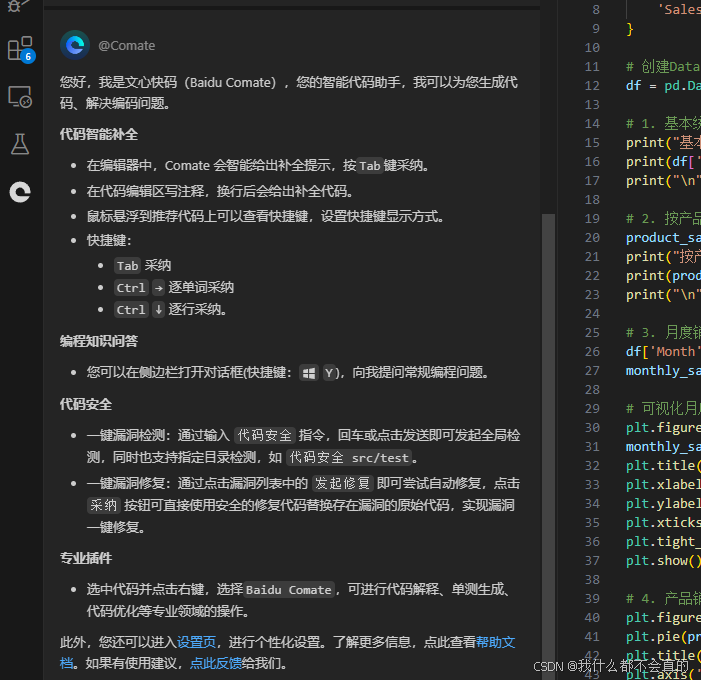Click the plt.xticks code line

click(x=663, y=523)
